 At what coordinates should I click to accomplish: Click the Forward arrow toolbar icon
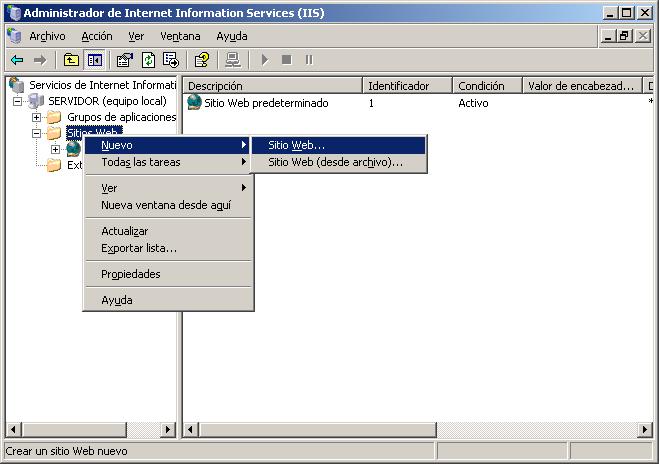(x=40, y=60)
